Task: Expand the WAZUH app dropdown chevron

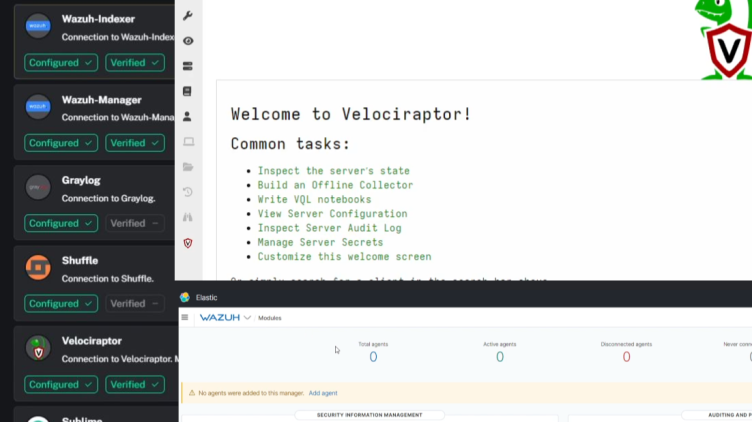Action: (x=247, y=318)
